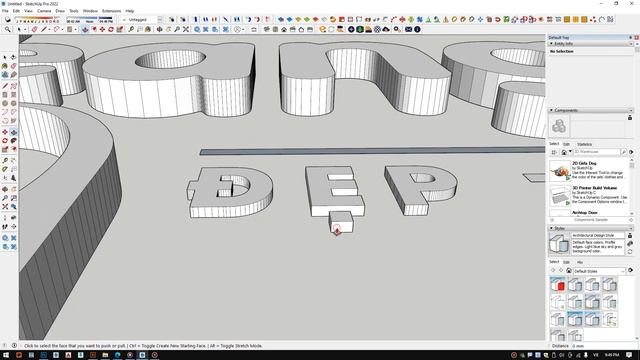640x360 pixels.
Task: Select Tape Measure tool in top toolbar
Action: pyautogui.click(x=131, y=29)
